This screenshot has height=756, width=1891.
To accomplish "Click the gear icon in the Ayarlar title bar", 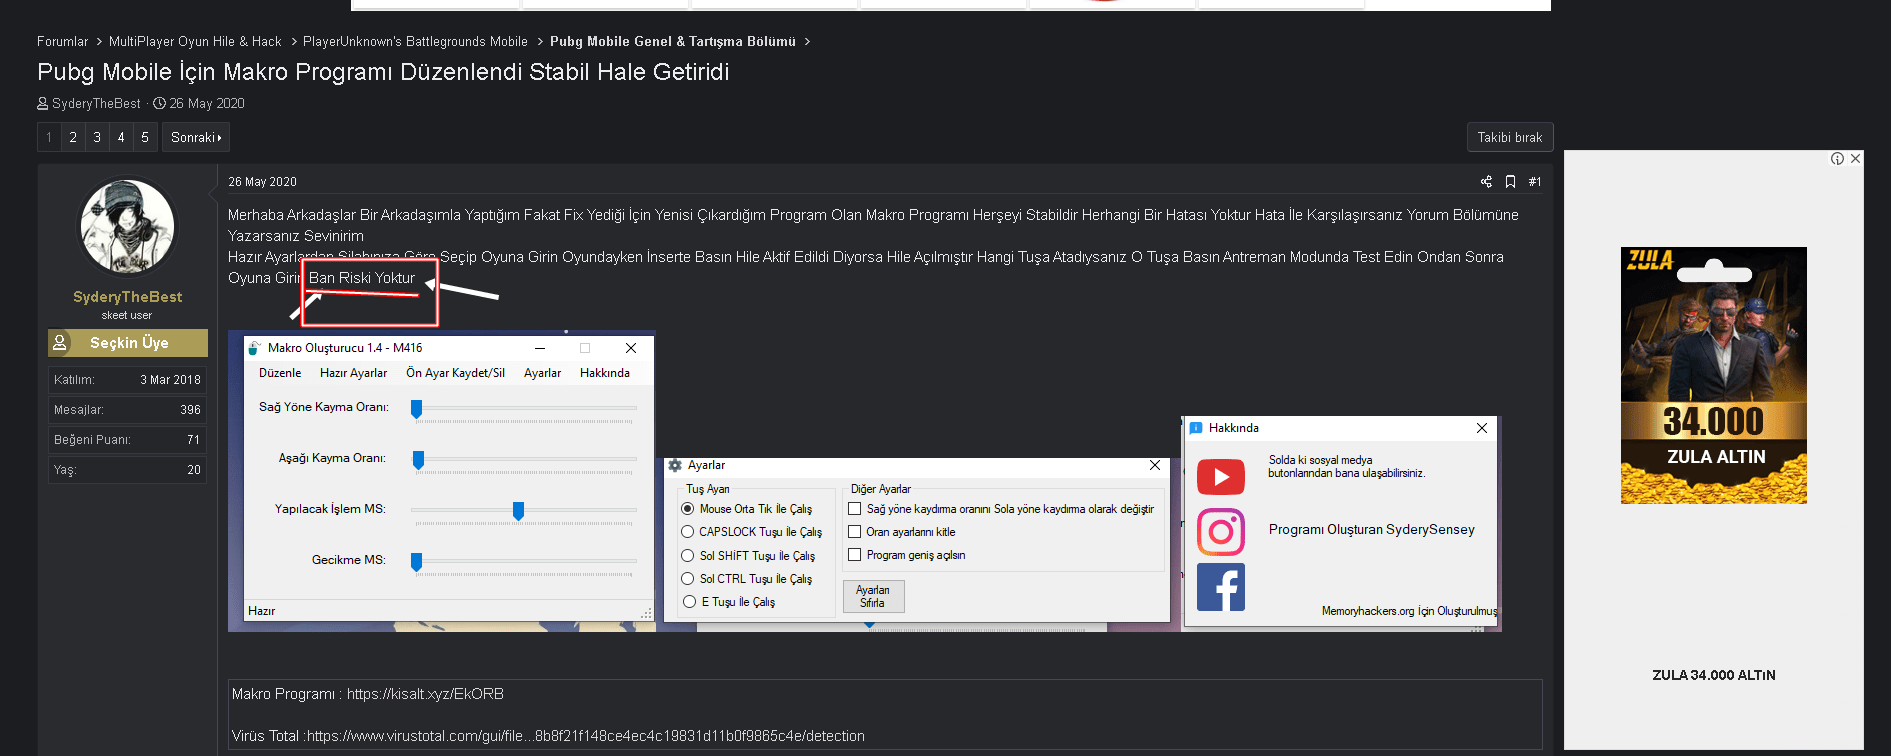I will [675, 465].
